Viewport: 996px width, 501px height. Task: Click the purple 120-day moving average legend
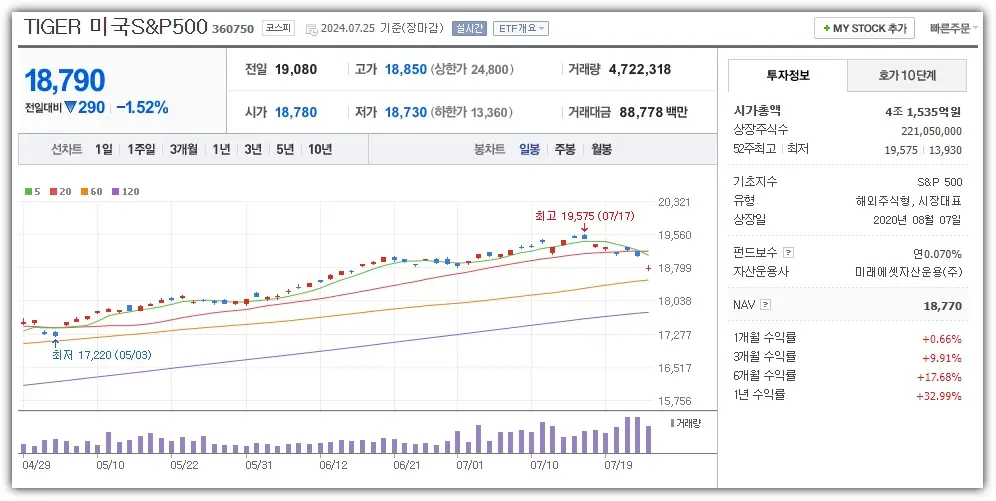click(x=125, y=191)
